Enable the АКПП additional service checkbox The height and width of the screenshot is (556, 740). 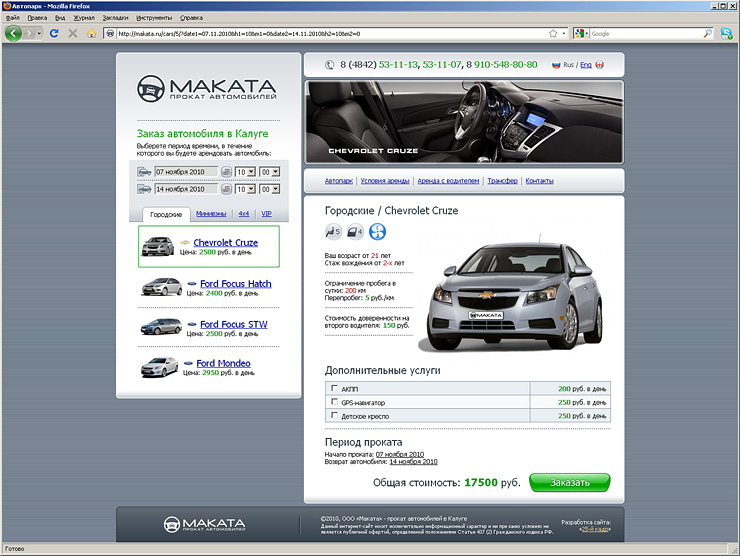pos(334,388)
